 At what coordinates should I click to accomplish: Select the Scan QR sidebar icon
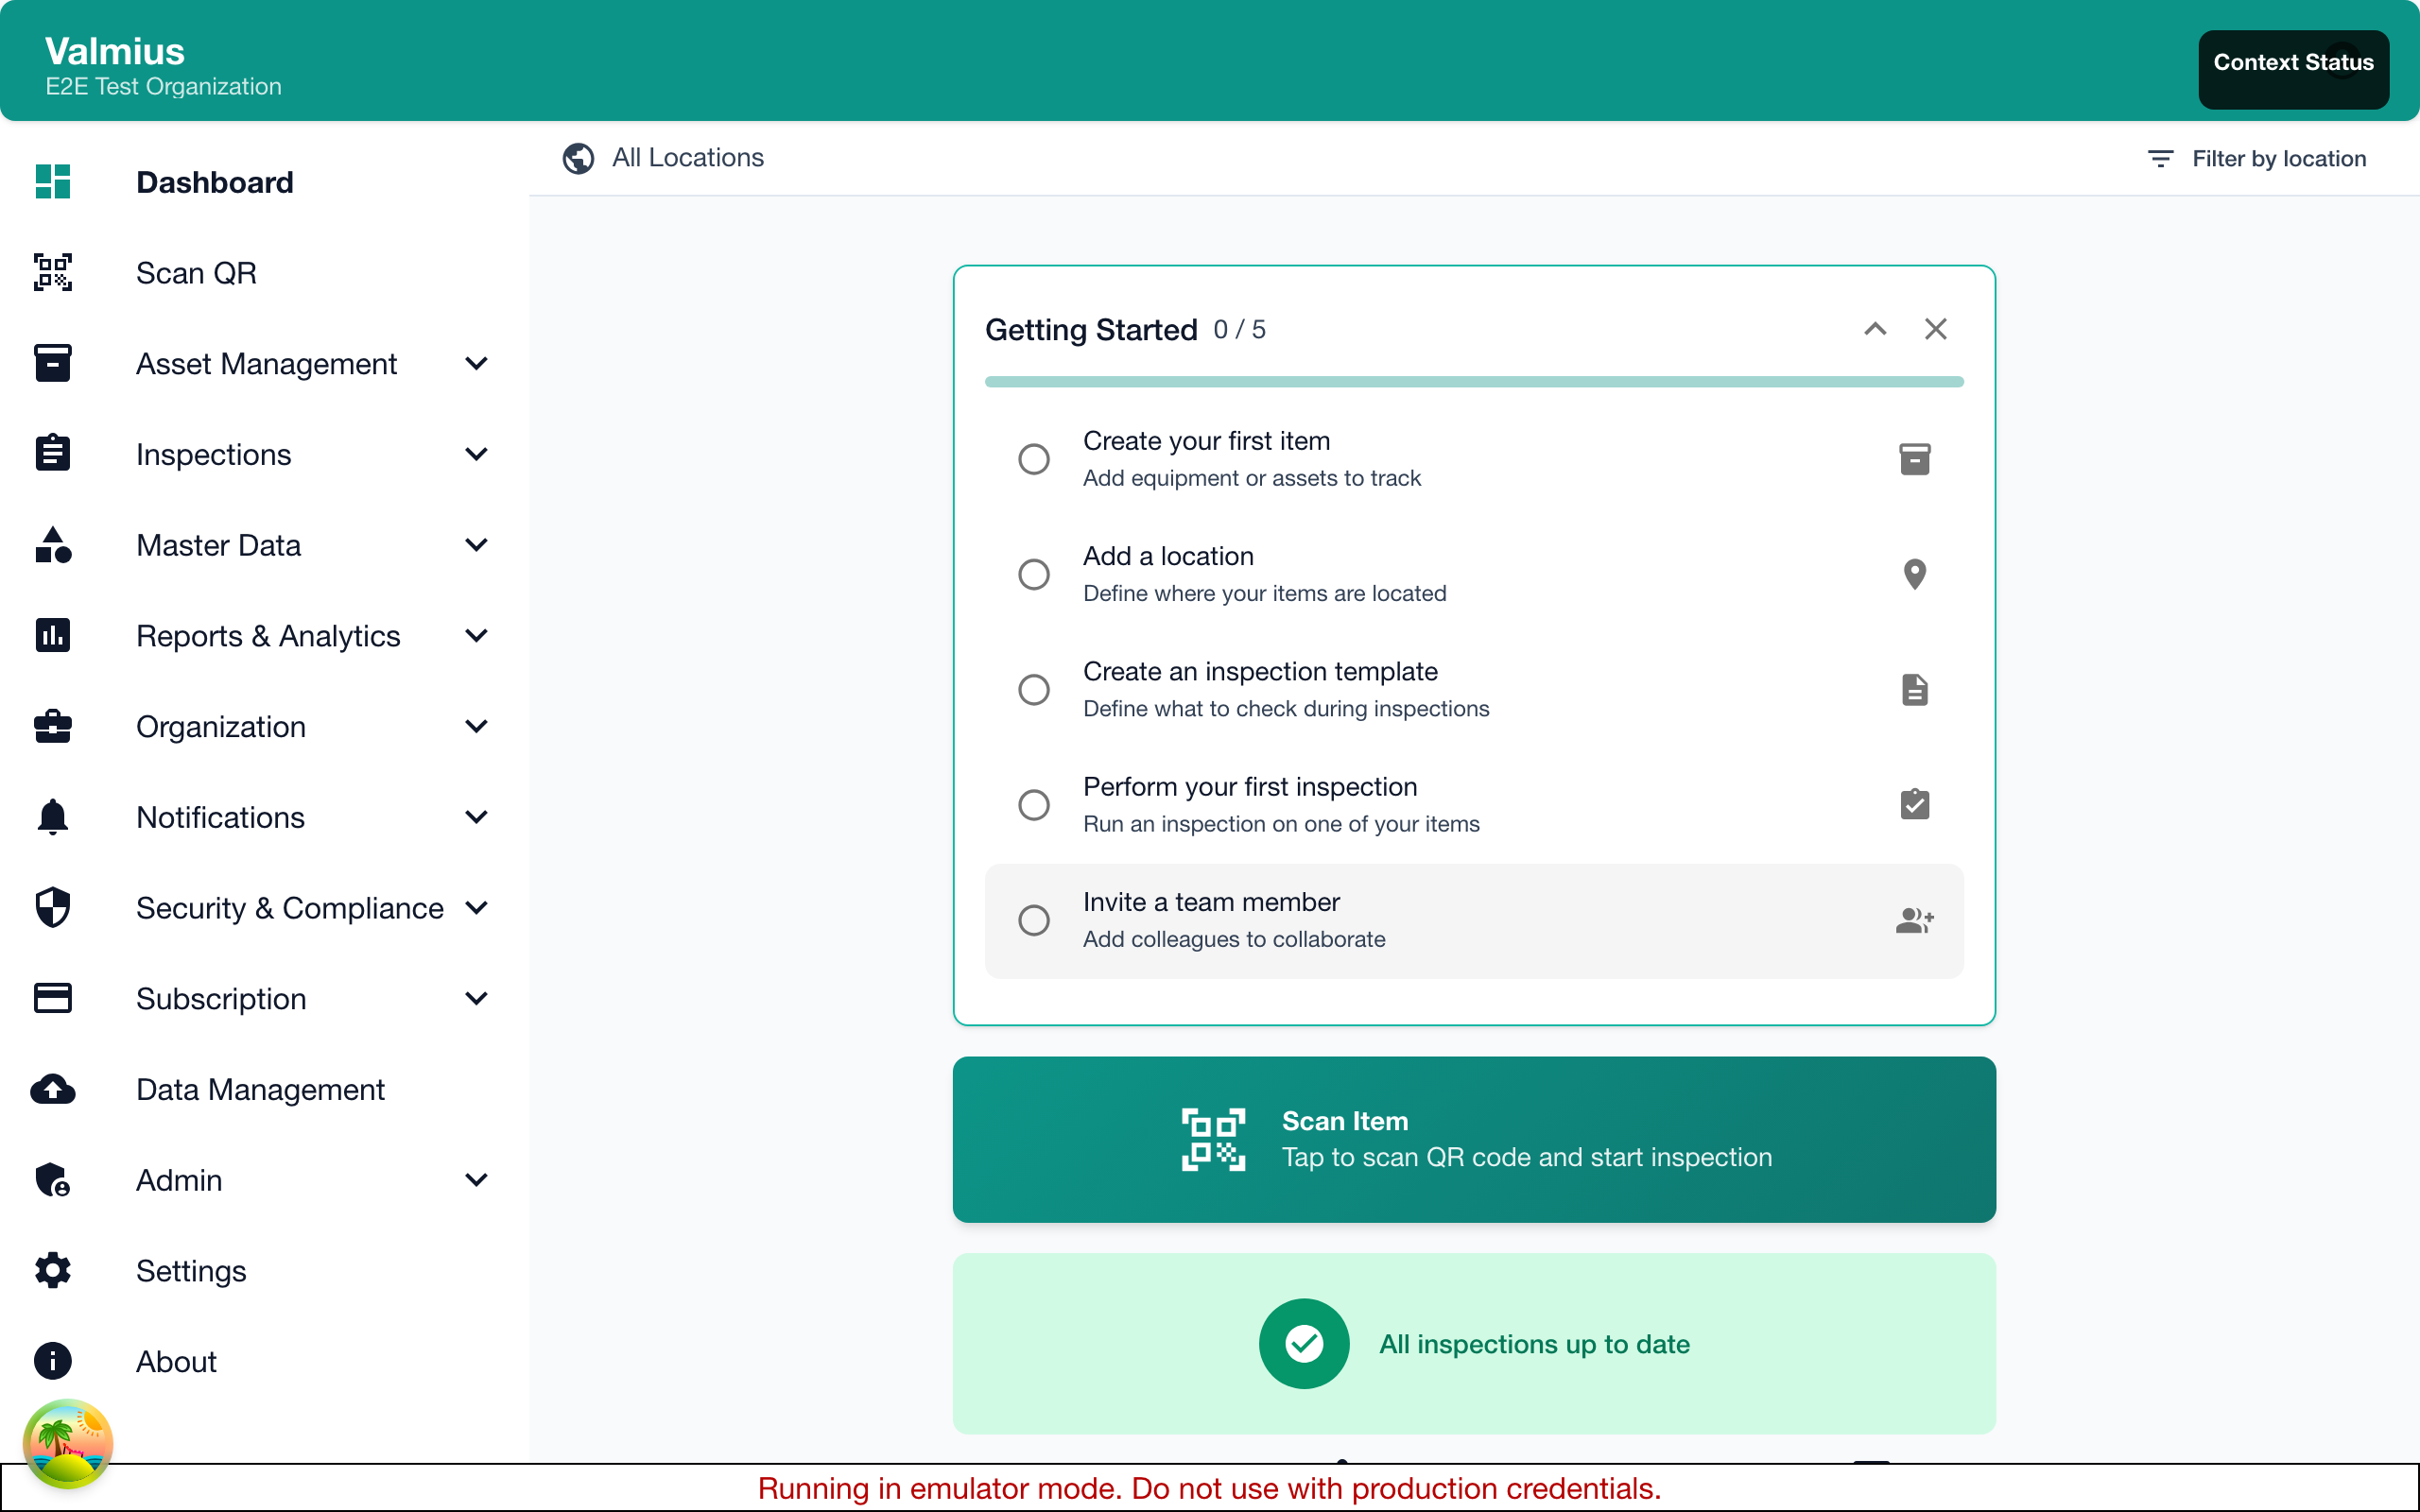(52, 272)
